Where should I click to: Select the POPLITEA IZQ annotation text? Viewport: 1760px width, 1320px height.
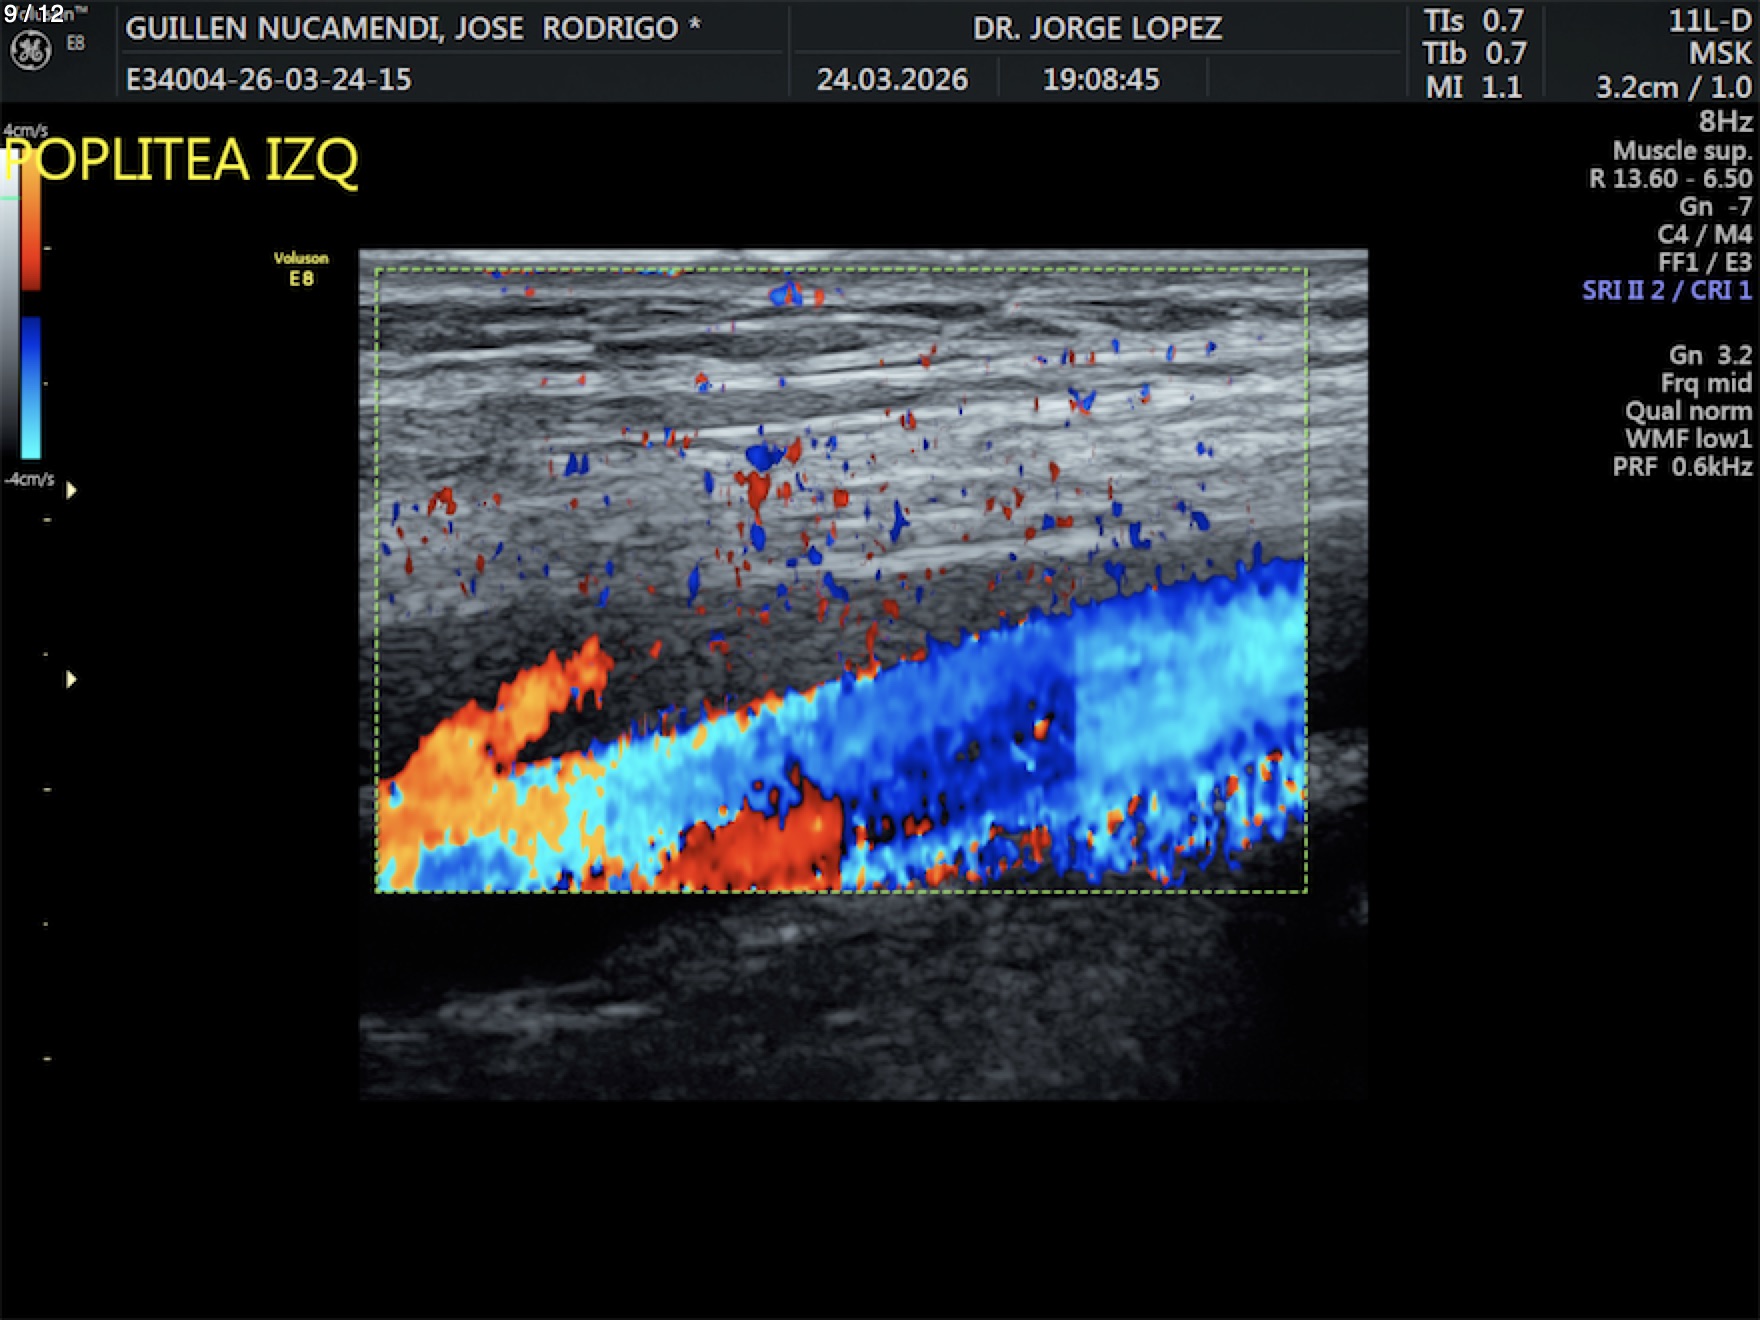pos(182,160)
